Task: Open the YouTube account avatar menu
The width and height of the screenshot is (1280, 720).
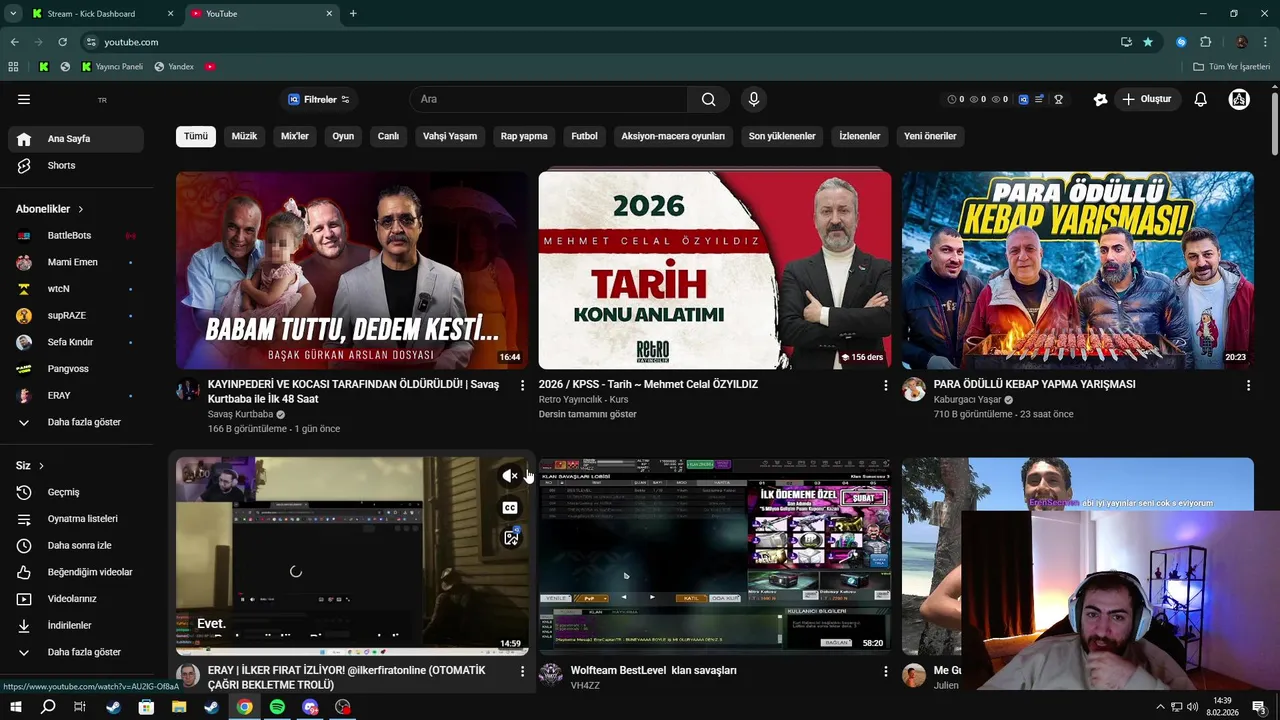Action: click(x=1239, y=99)
